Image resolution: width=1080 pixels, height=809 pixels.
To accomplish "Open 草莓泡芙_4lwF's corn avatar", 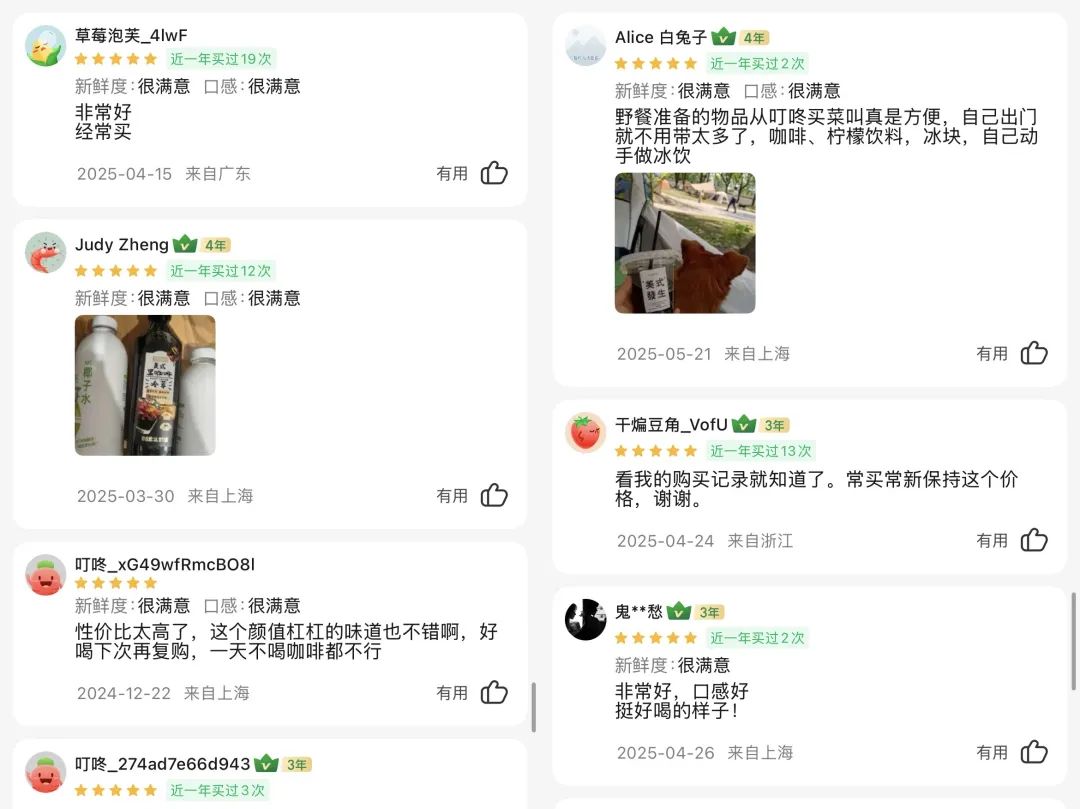I will coord(45,45).
